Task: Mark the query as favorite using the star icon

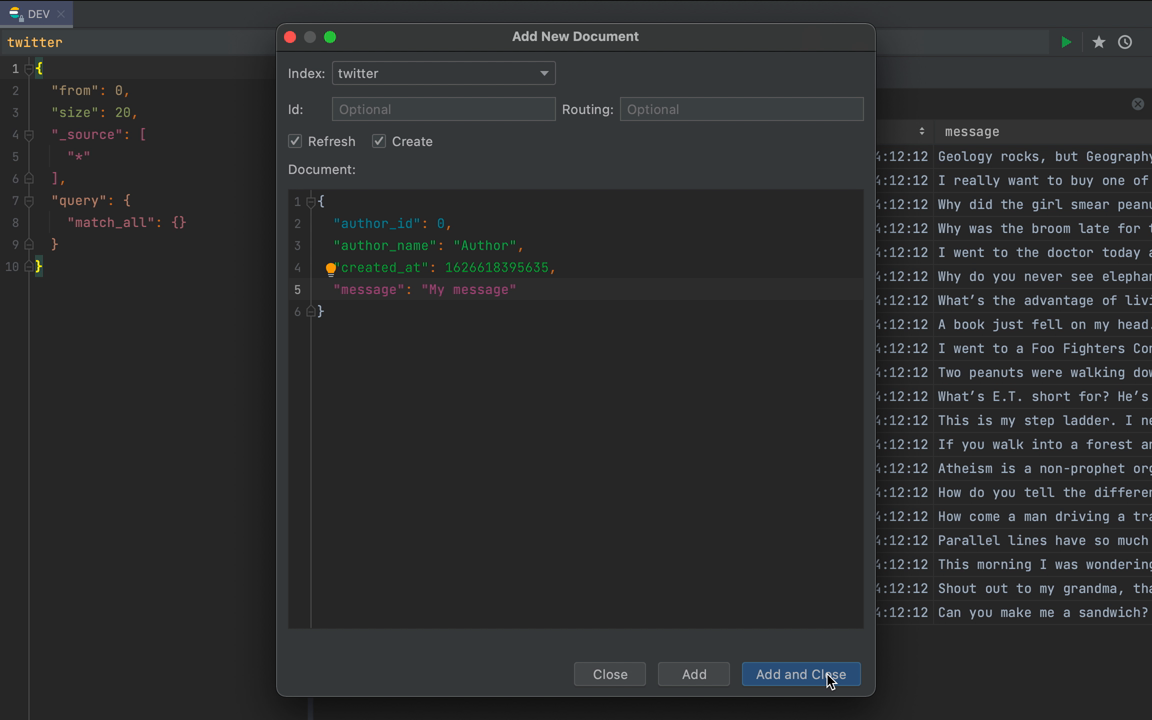Action: point(1097,43)
